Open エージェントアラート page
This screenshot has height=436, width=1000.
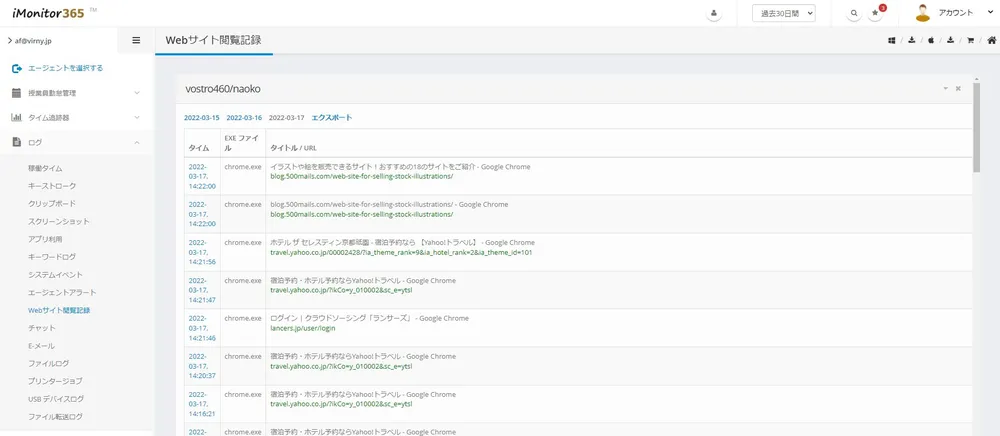[x=62, y=293]
